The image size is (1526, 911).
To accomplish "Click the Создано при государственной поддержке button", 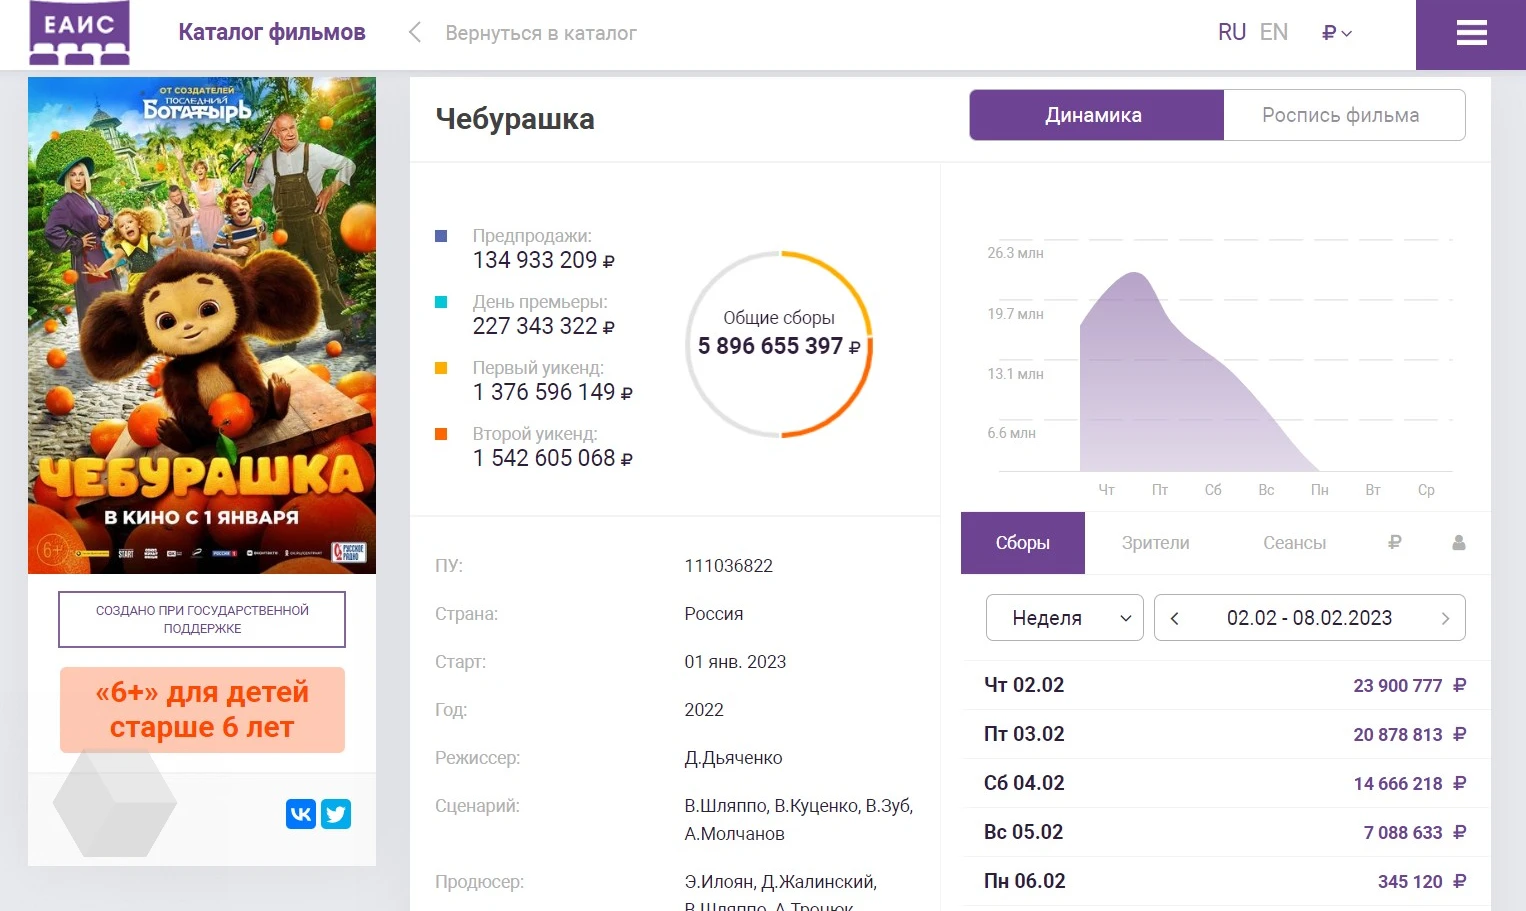I will pyautogui.click(x=202, y=619).
